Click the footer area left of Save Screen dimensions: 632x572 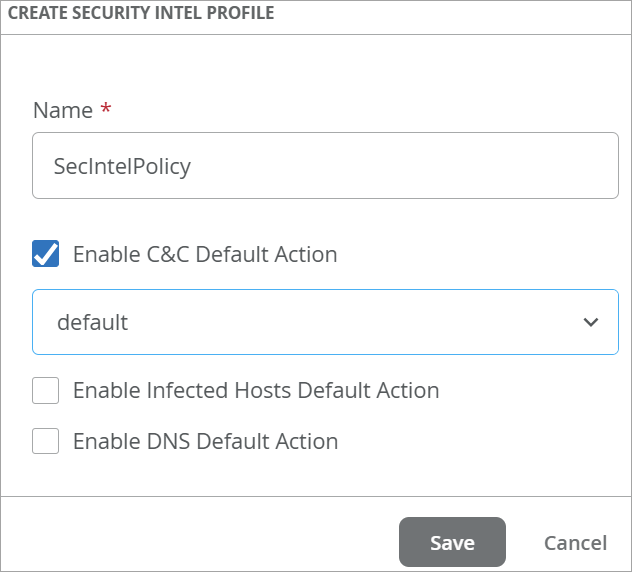pyautogui.click(x=200, y=543)
